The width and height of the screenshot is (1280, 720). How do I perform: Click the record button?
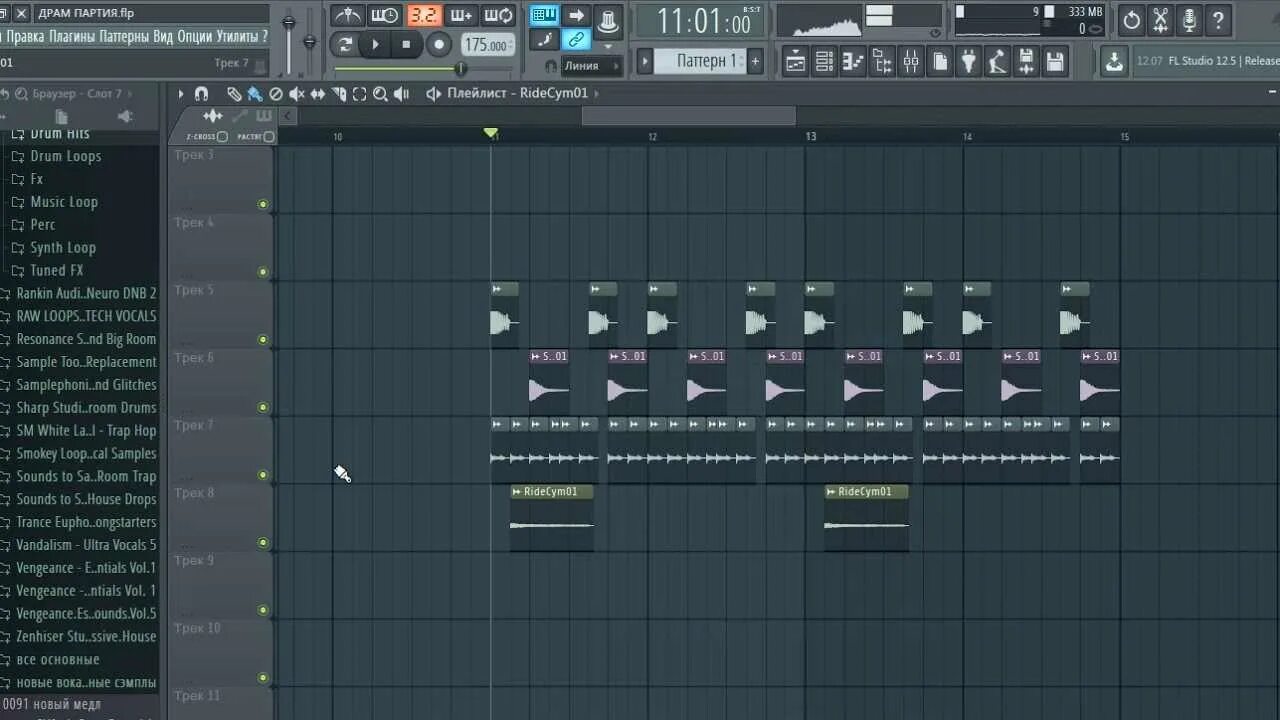point(439,44)
